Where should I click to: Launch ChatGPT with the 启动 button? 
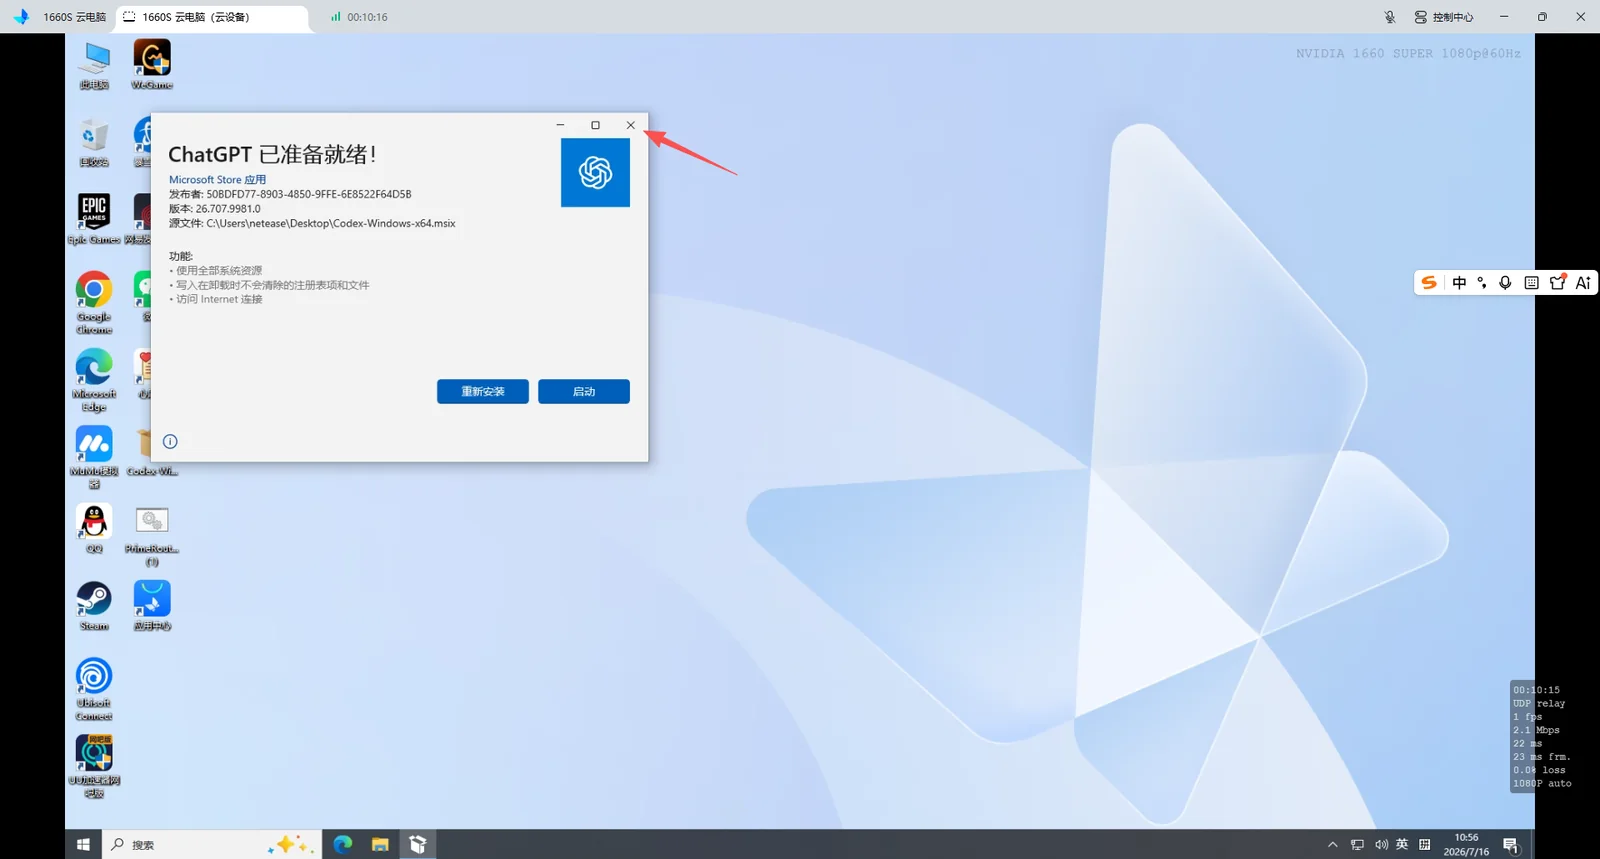tap(584, 391)
